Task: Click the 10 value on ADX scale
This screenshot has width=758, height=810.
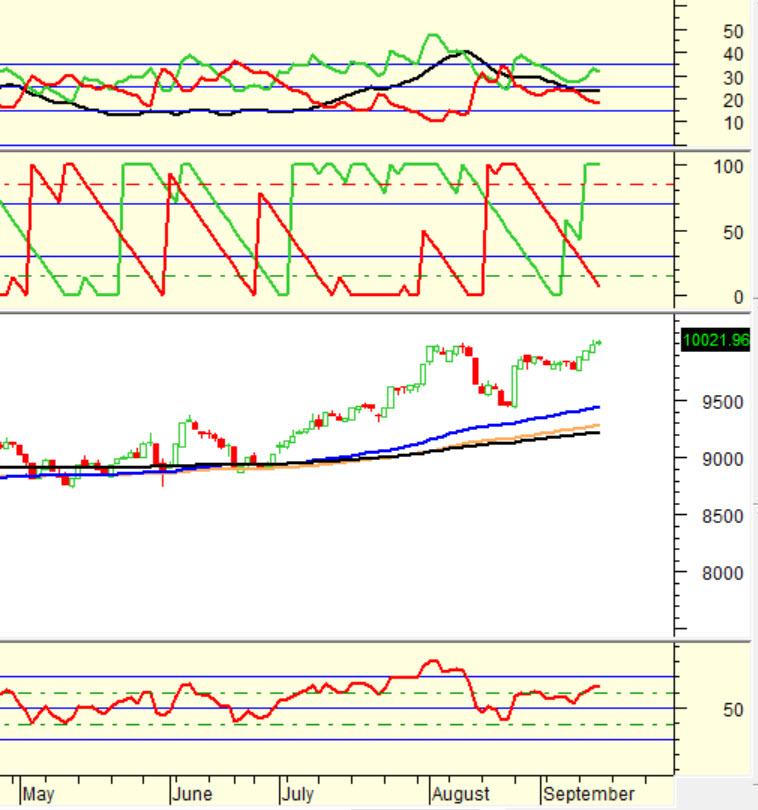Action: (733, 123)
